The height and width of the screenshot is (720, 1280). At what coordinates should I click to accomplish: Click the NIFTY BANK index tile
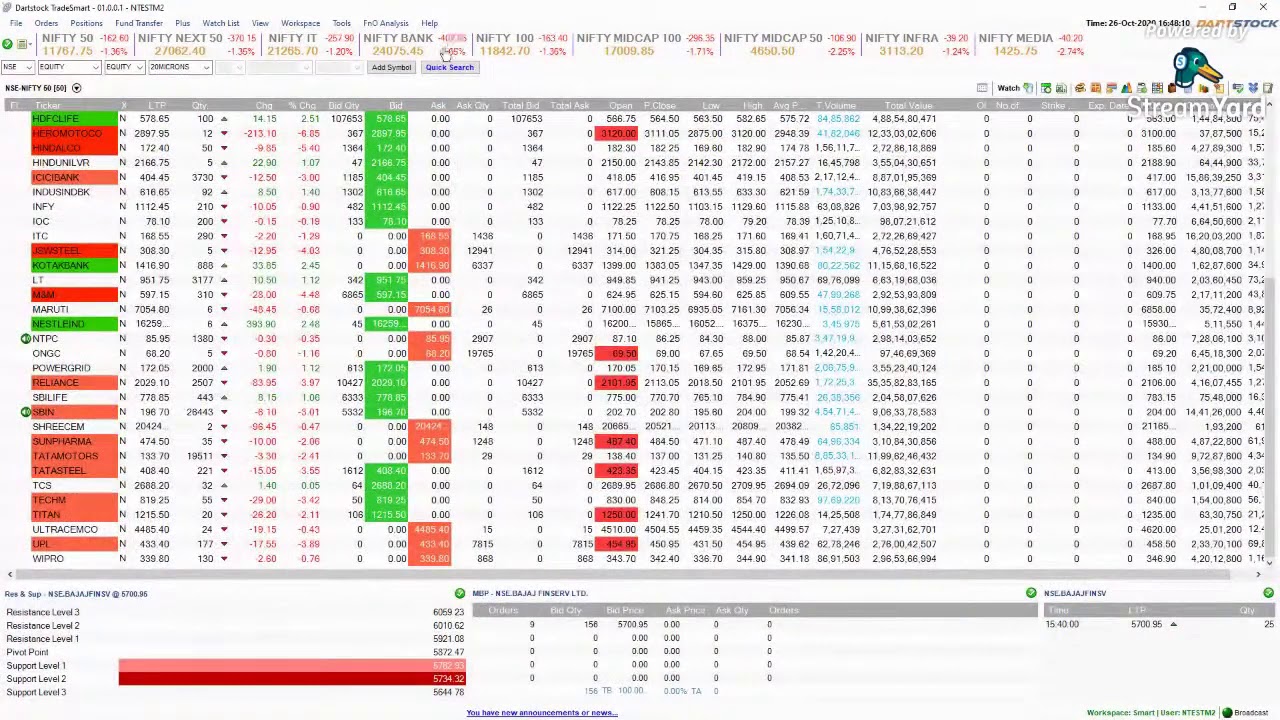point(414,45)
